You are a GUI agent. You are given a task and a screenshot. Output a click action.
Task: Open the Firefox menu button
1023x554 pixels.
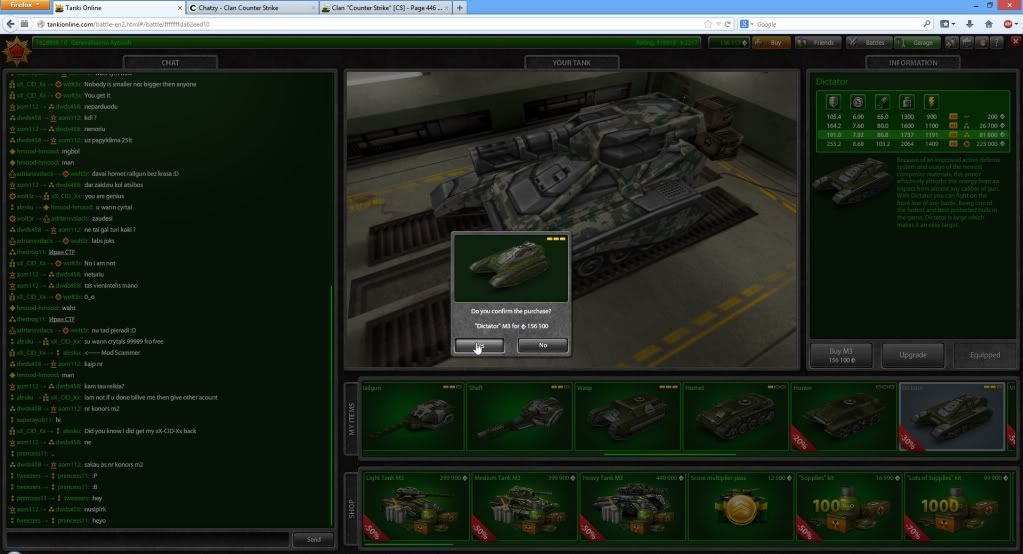[x=24, y=6]
